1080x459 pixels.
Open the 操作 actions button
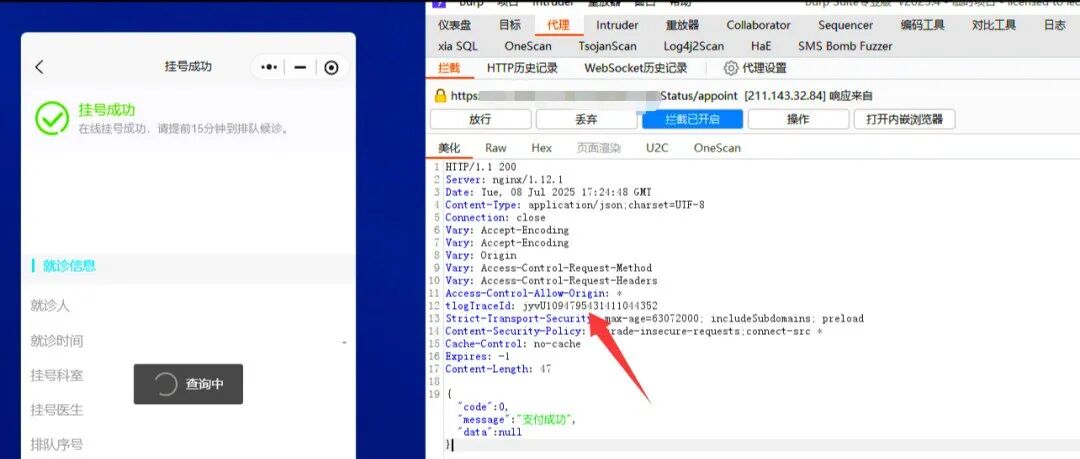pyautogui.click(x=798, y=119)
